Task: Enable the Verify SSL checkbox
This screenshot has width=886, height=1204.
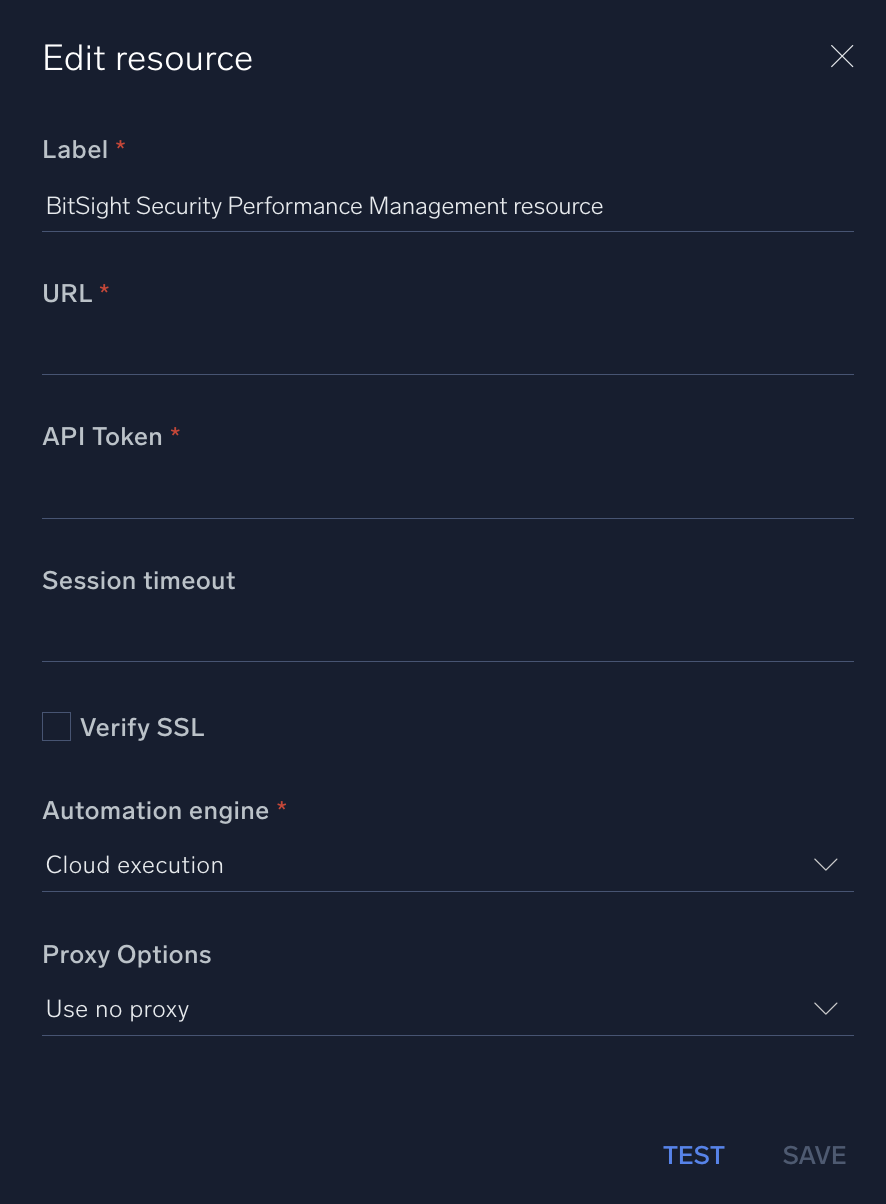Action: pyautogui.click(x=56, y=726)
